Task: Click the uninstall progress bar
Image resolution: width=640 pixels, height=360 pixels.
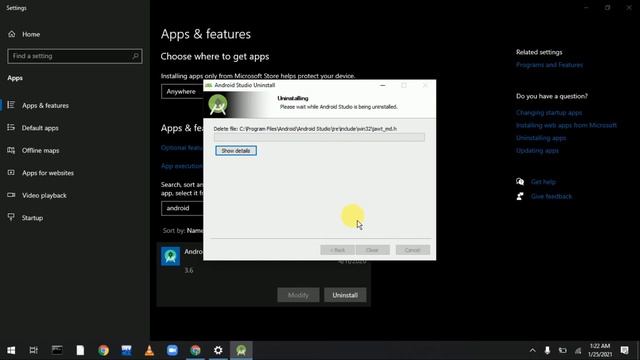Action: (319, 137)
